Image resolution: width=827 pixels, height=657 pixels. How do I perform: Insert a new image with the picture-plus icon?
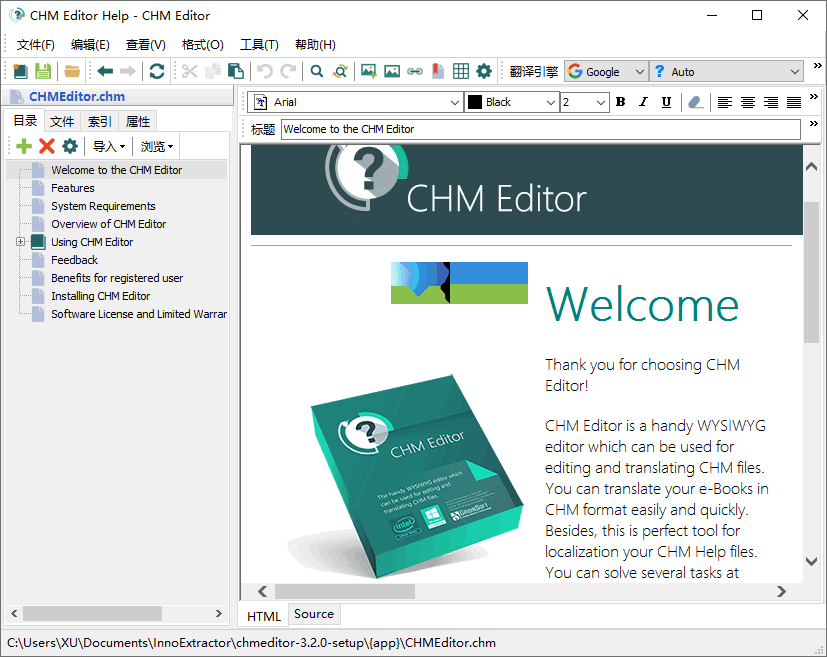pyautogui.click(x=369, y=71)
